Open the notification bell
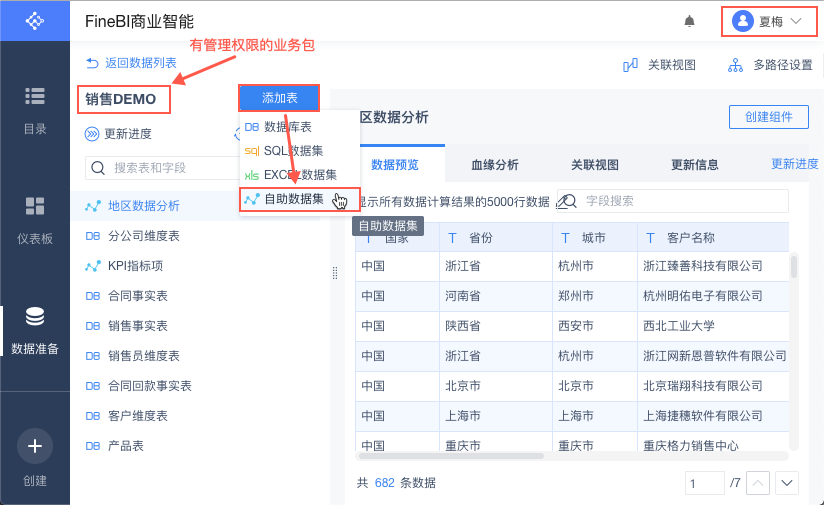Image resolution: width=824 pixels, height=505 pixels. click(689, 22)
